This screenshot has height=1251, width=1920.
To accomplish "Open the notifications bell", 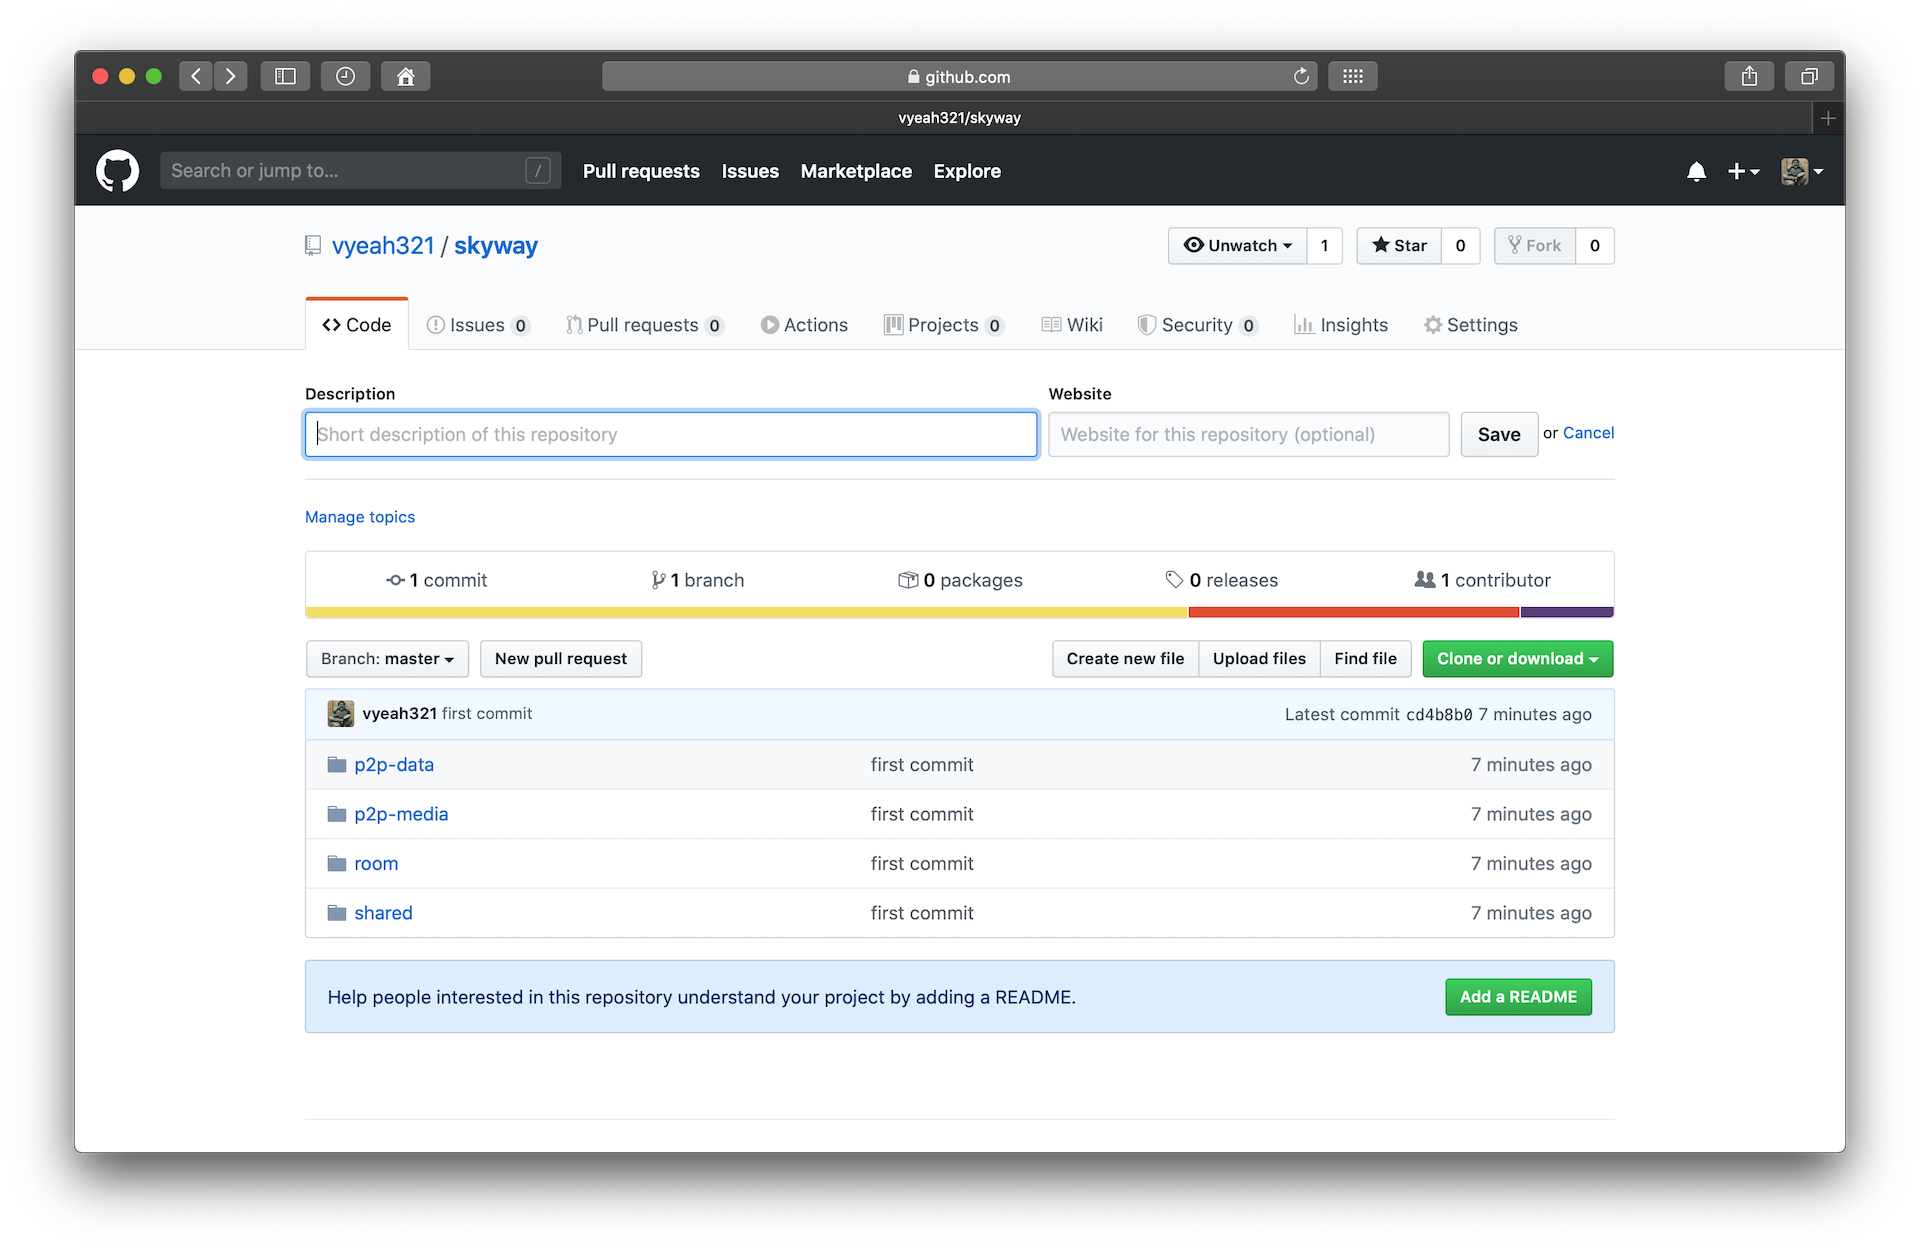I will point(1696,171).
